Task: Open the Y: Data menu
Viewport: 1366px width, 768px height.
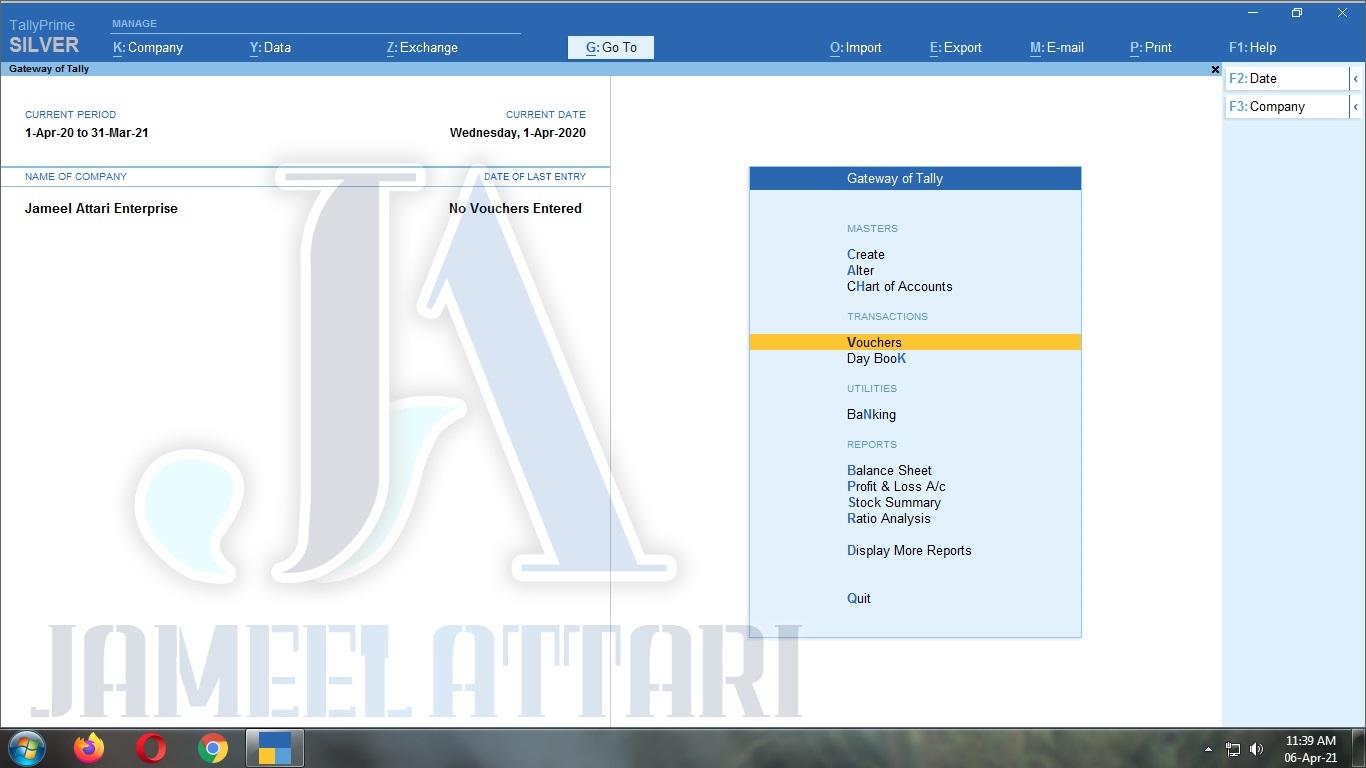Action: pos(270,47)
